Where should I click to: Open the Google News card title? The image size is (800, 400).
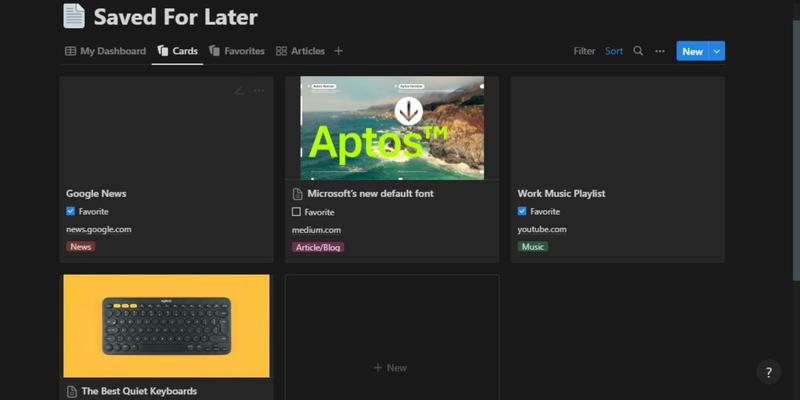pos(96,193)
